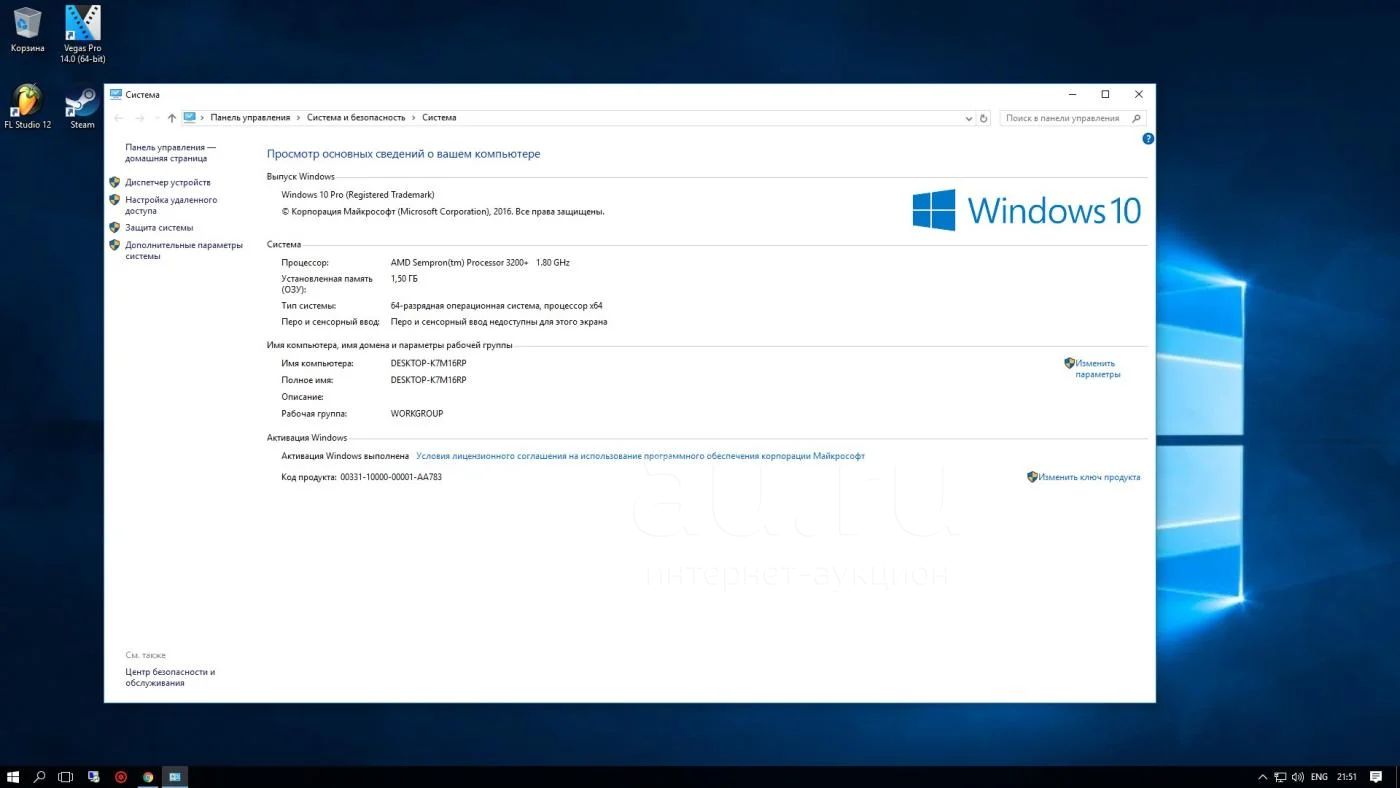Open Панель управления — домашняя страница link
This screenshot has width=1400, height=788.
coord(170,152)
